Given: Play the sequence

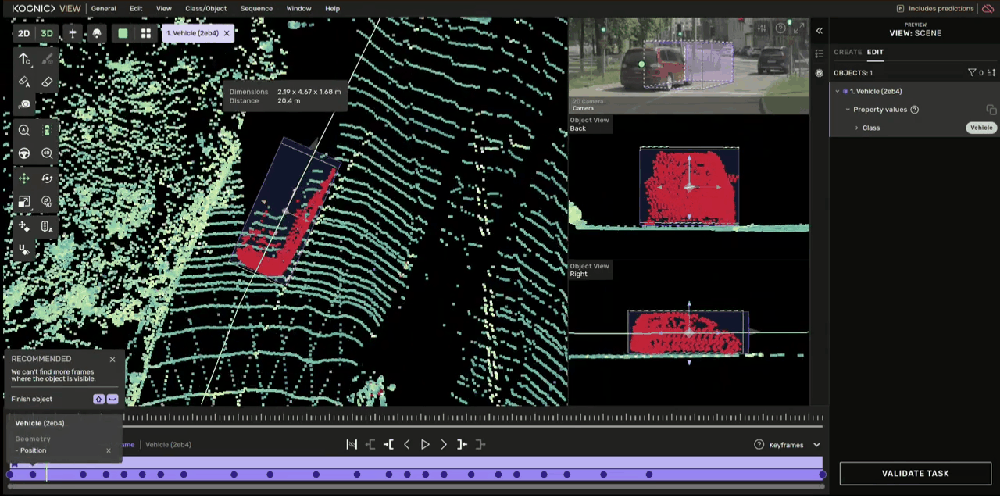Looking at the screenshot, I should pos(425,444).
